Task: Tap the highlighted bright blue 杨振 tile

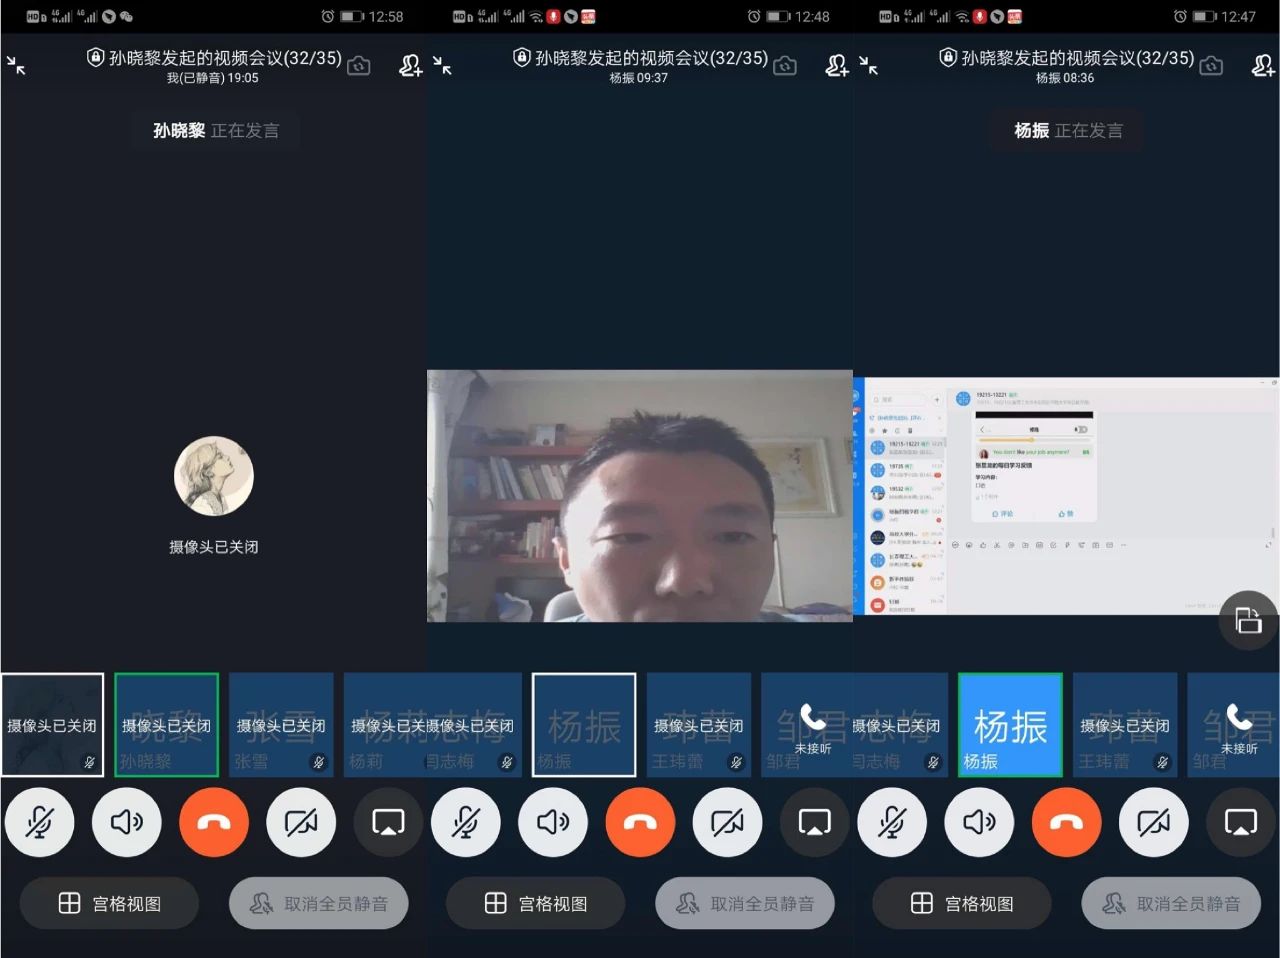Action: (1010, 725)
